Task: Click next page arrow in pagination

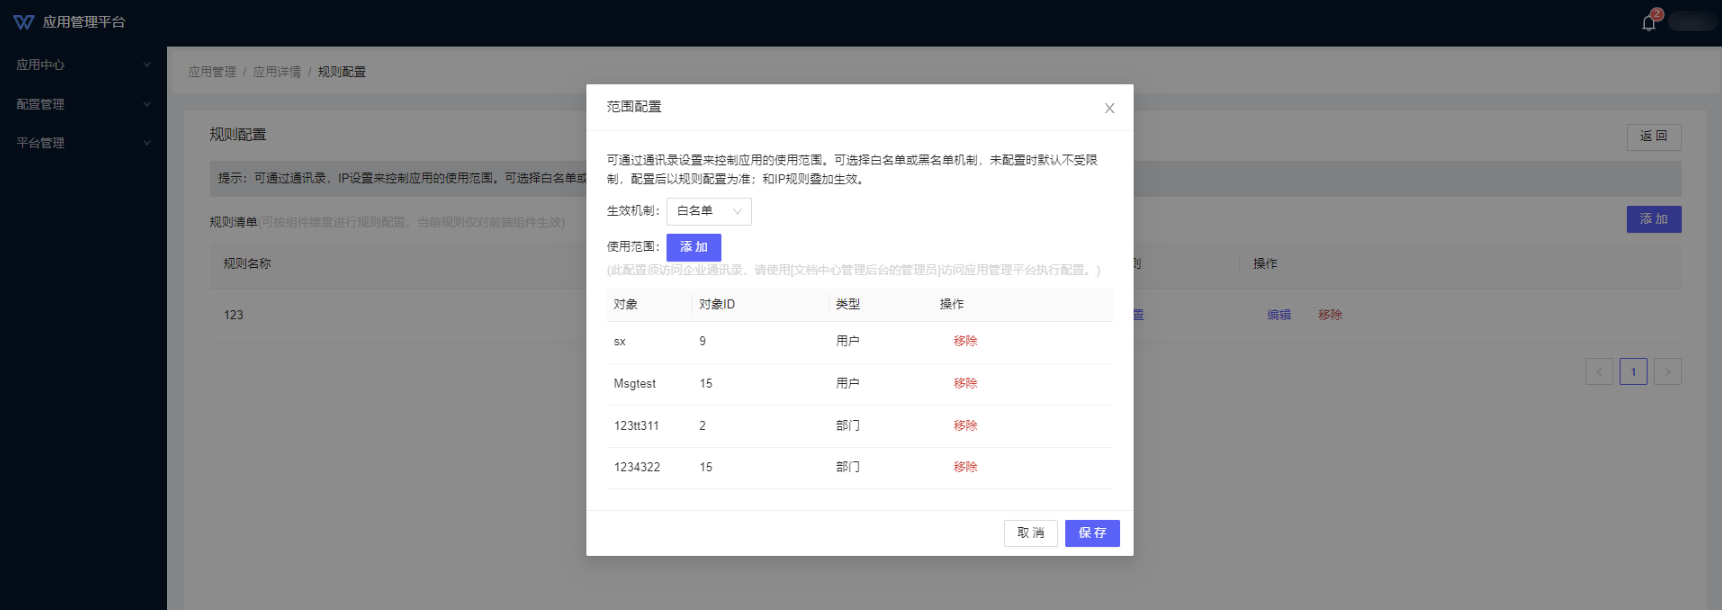Action: click(1667, 372)
